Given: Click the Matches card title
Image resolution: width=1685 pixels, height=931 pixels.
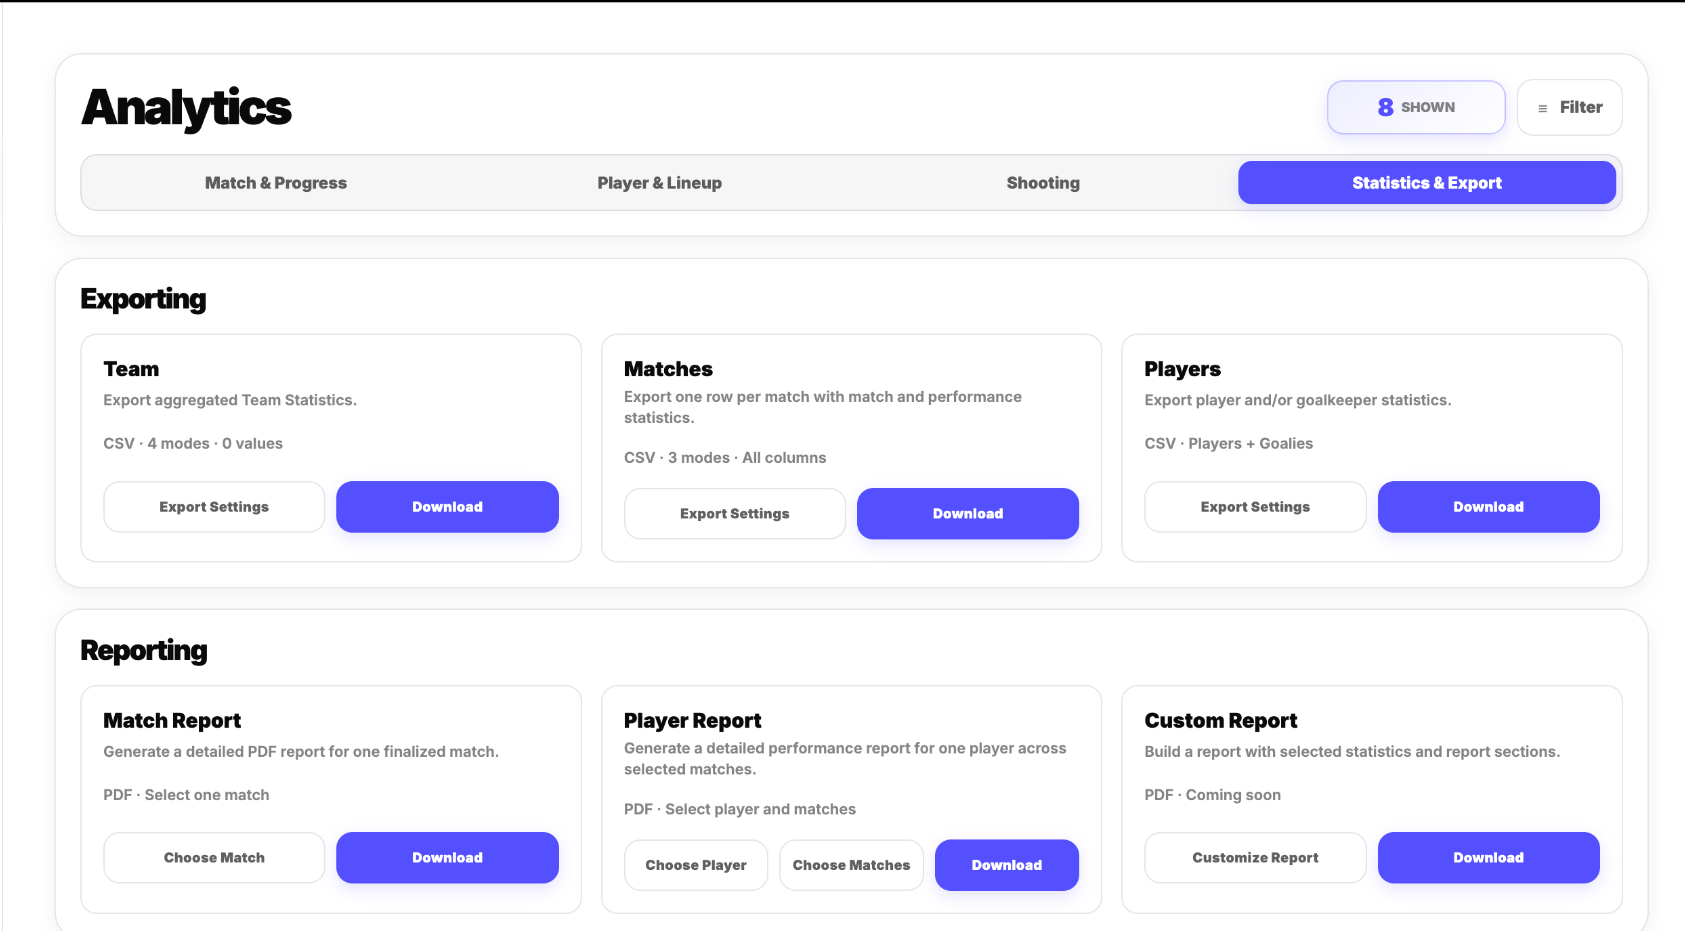Looking at the screenshot, I should pyautogui.click(x=668, y=369).
